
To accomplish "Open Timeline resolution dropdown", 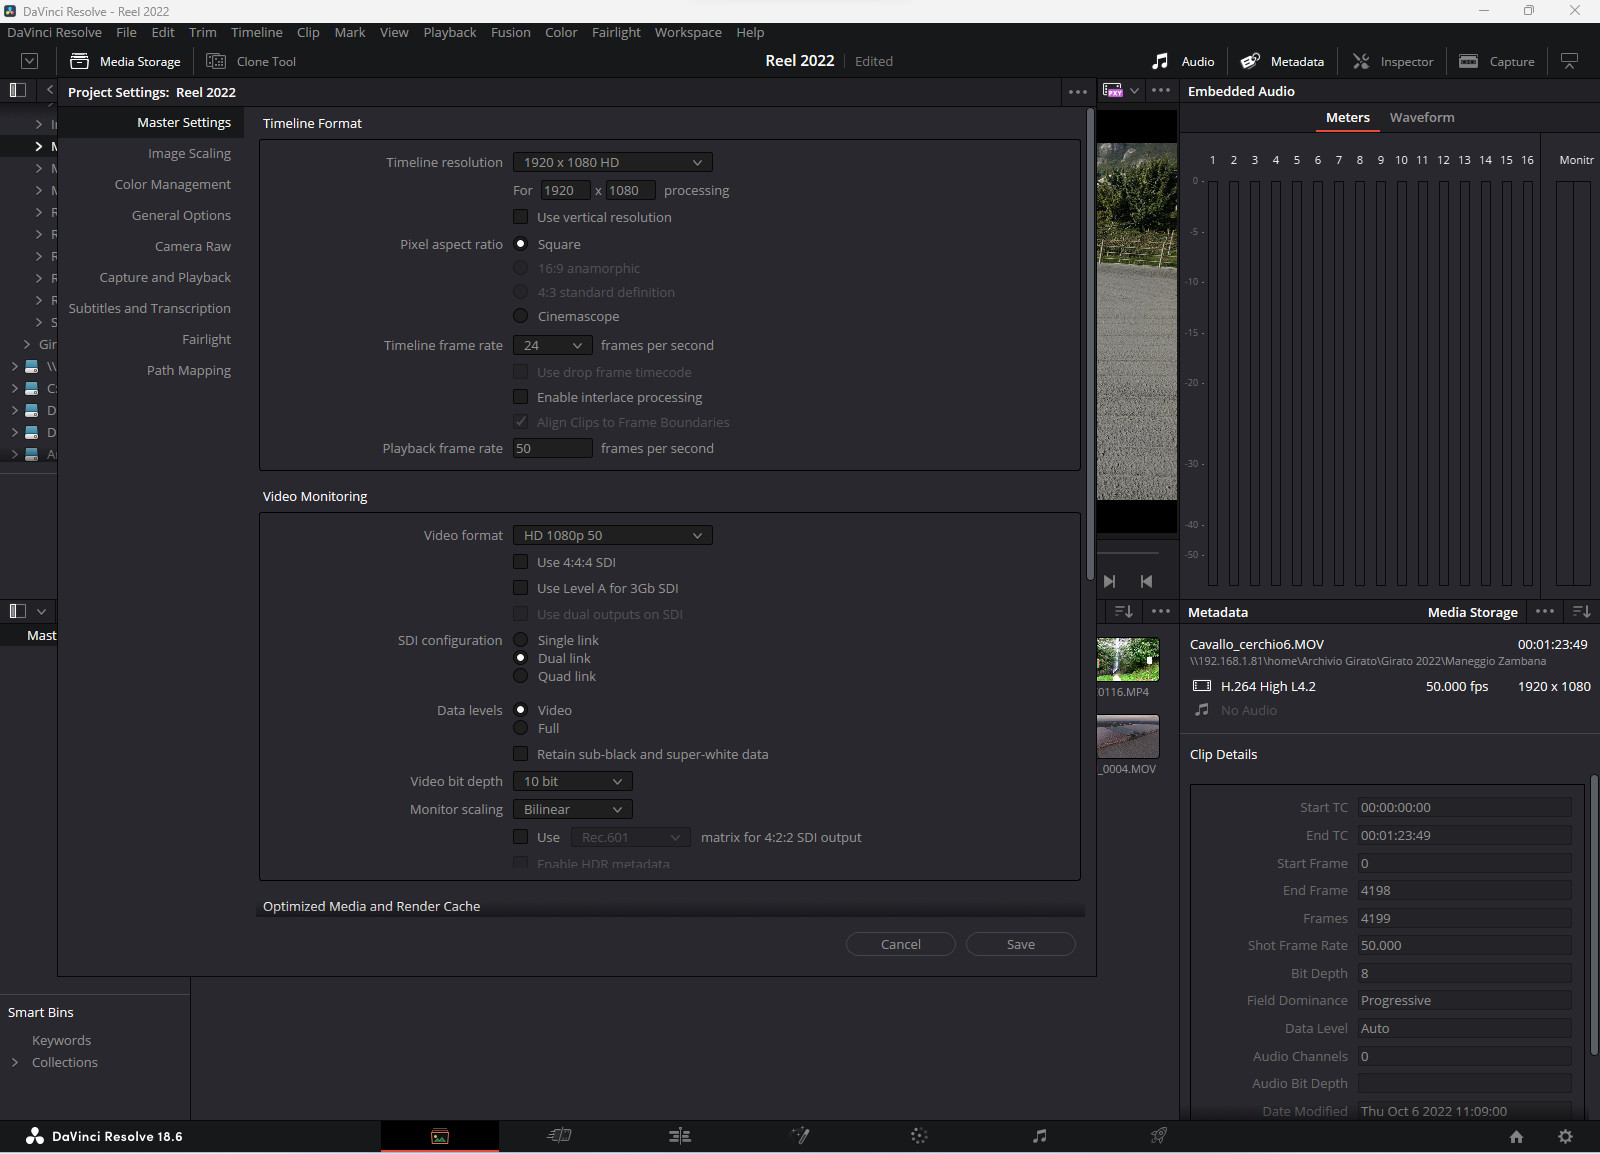I will coord(612,162).
